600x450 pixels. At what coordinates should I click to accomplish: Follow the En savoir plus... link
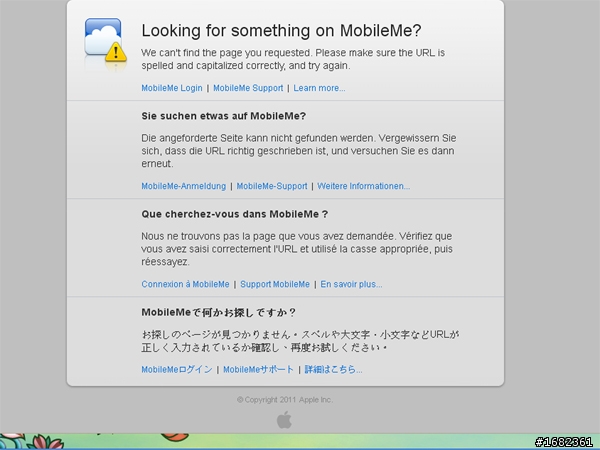coord(351,284)
